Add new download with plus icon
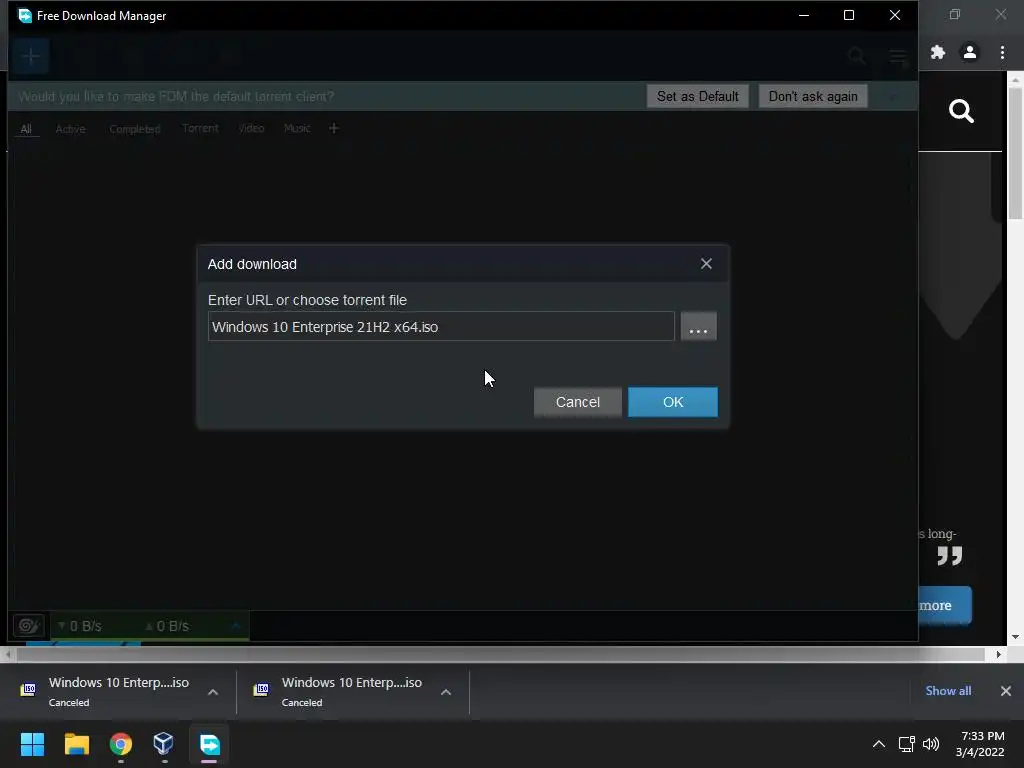This screenshot has height=768, width=1024. point(31,56)
